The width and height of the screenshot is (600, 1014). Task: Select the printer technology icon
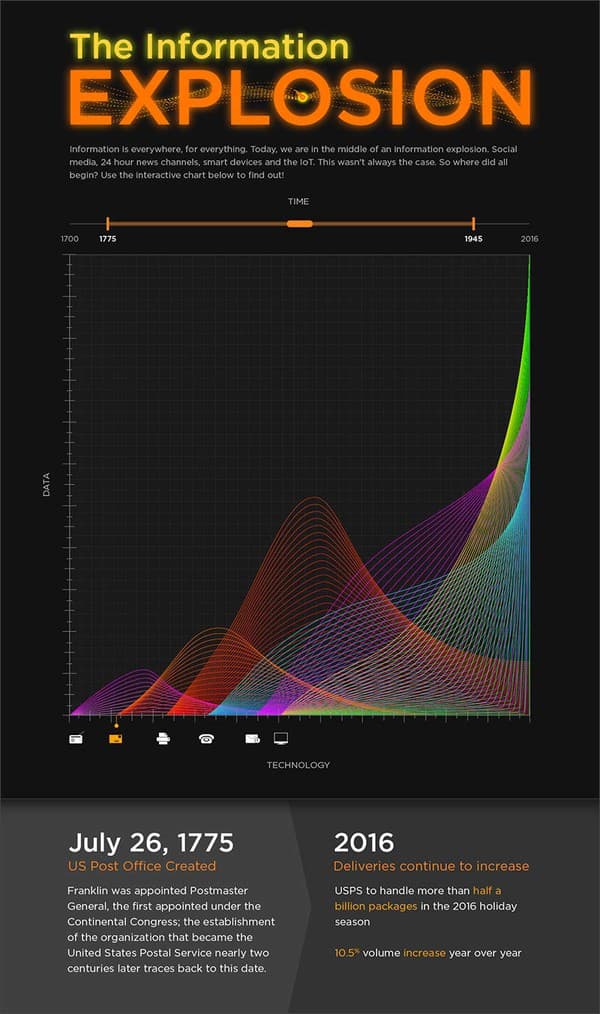tap(163, 739)
